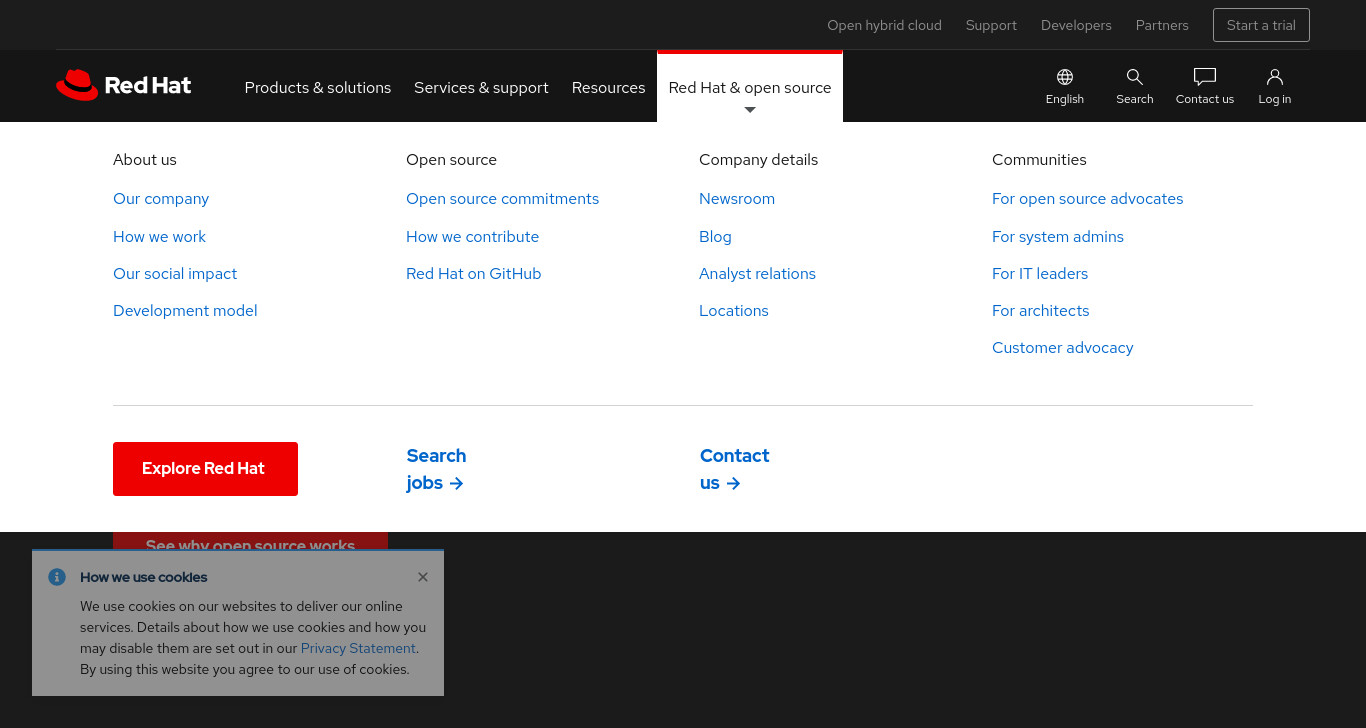Screen dimensions: 1366x728
Task: Open the Locations link
Action: (734, 311)
